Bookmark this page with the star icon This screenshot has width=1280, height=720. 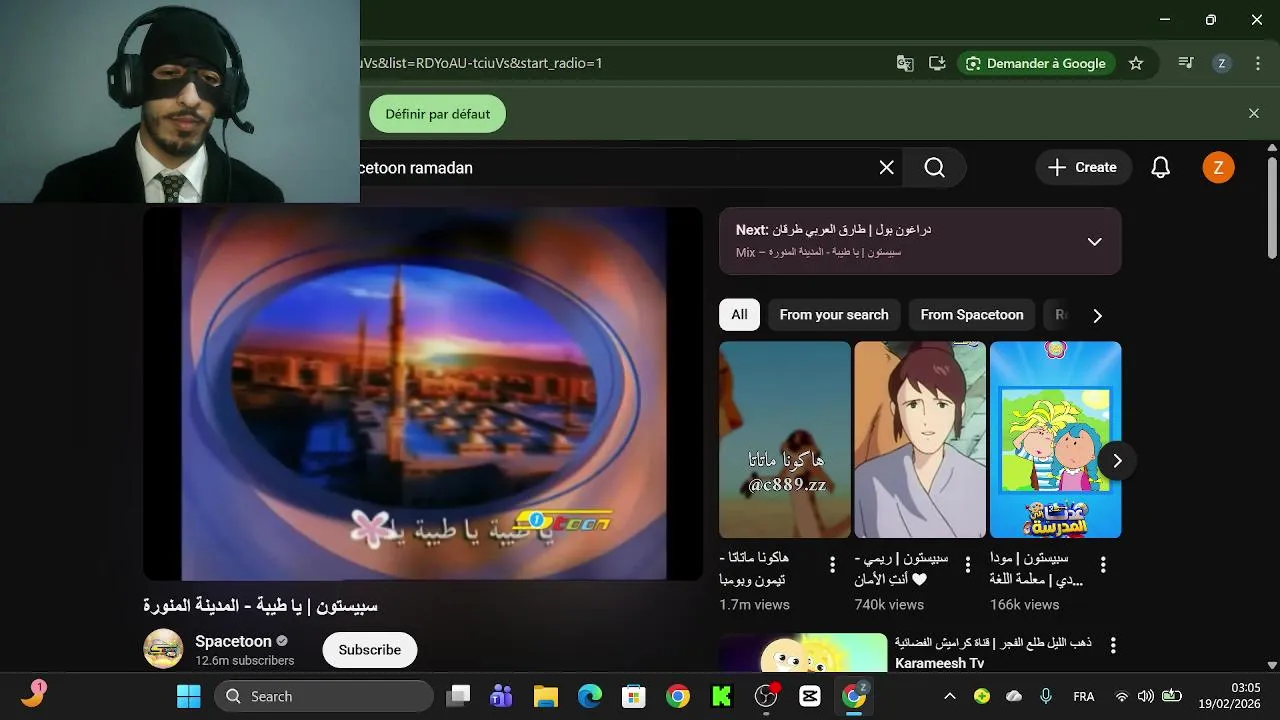click(x=1136, y=63)
